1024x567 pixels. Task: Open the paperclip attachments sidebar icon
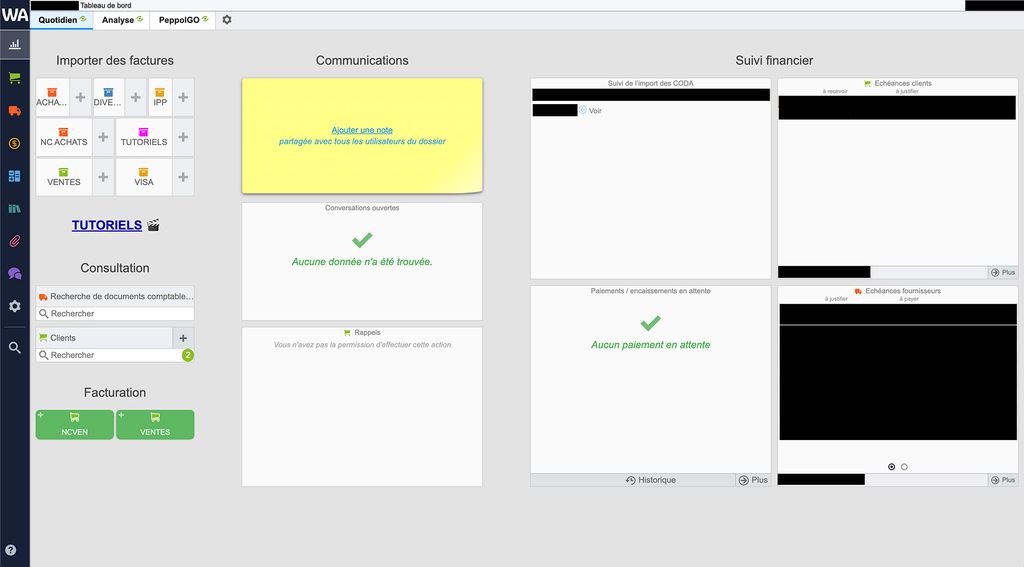(x=14, y=241)
